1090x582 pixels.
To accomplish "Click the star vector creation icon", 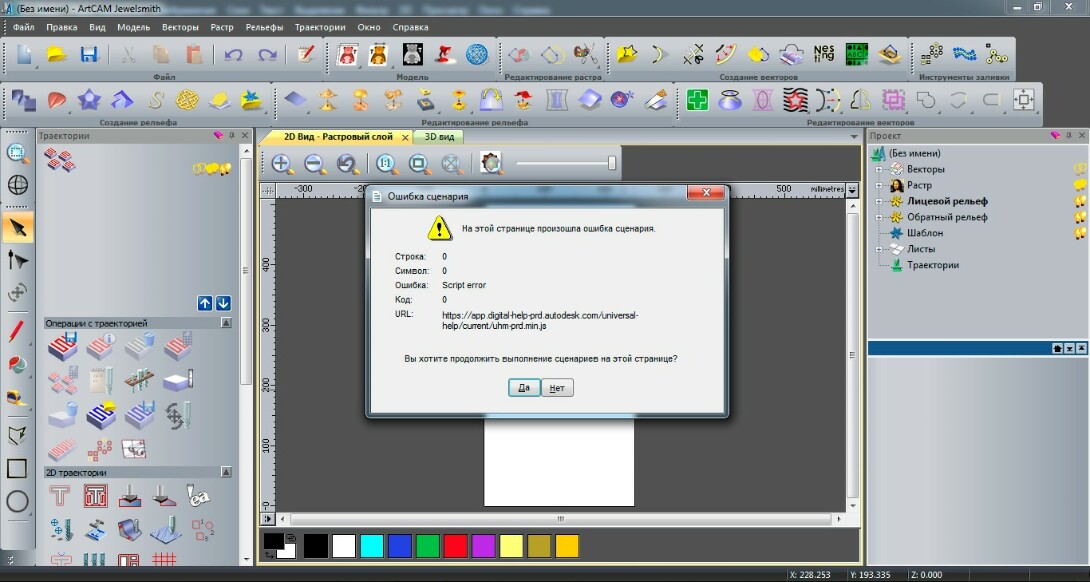I will coord(626,54).
